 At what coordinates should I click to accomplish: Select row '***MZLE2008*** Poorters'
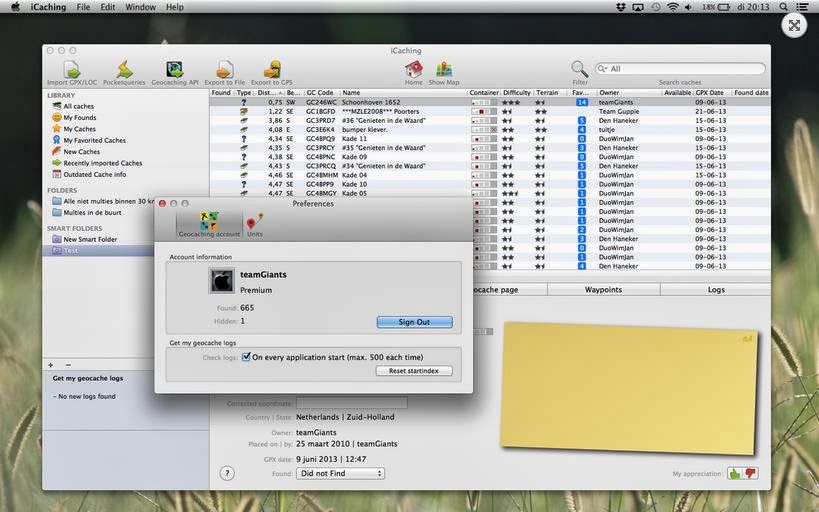click(x=489, y=111)
